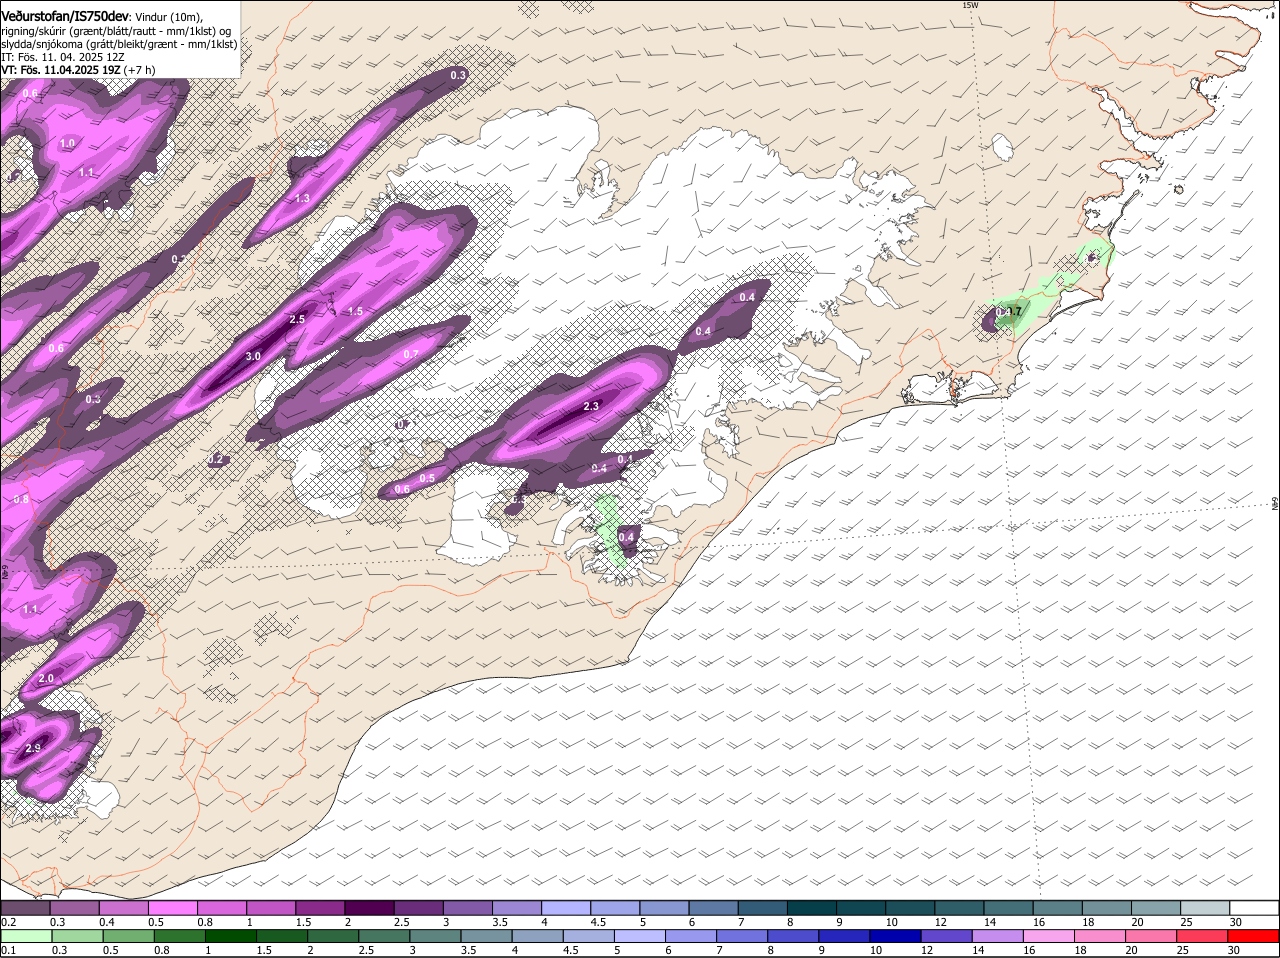Image resolution: width=1280 pixels, height=958 pixels.
Task: Select the lavender 4–4.5 swatch in purple row
Action: (568, 907)
